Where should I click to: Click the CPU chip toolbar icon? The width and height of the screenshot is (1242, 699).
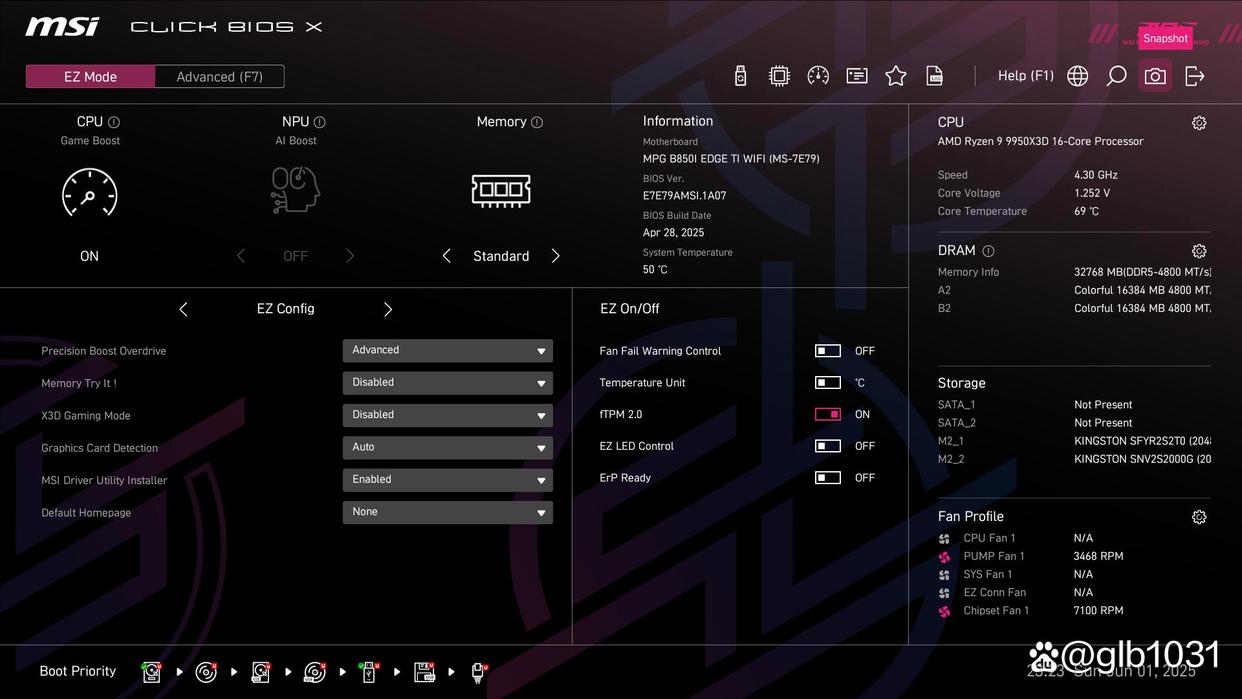tap(779, 76)
